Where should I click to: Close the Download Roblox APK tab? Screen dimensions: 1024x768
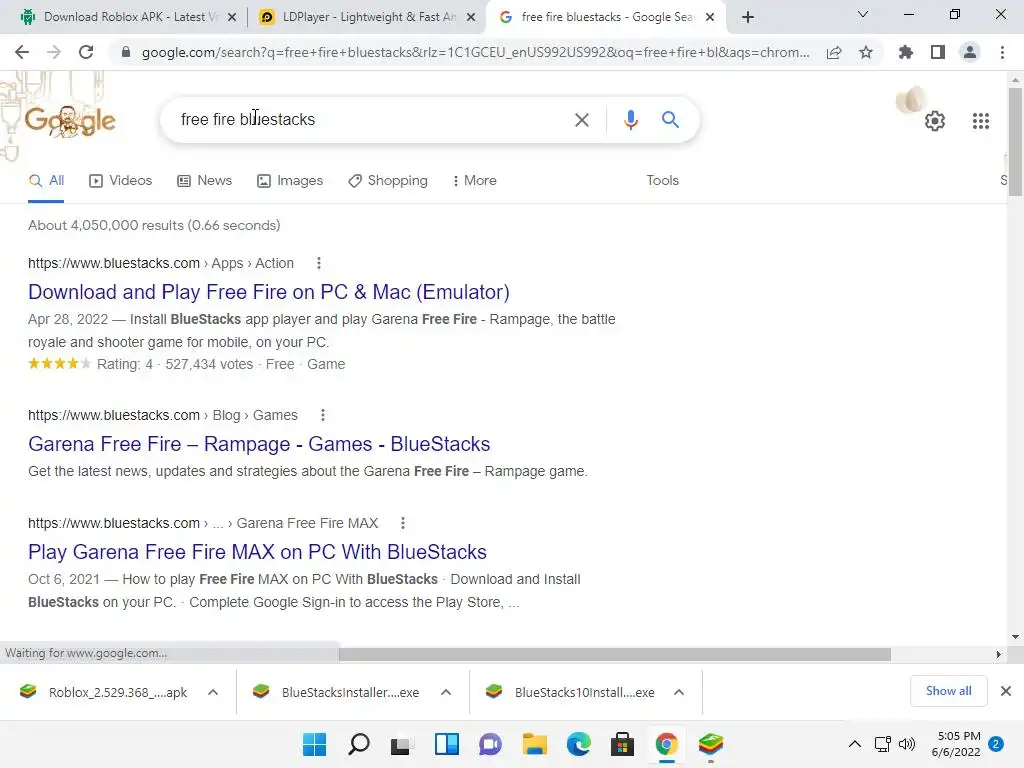tap(232, 17)
